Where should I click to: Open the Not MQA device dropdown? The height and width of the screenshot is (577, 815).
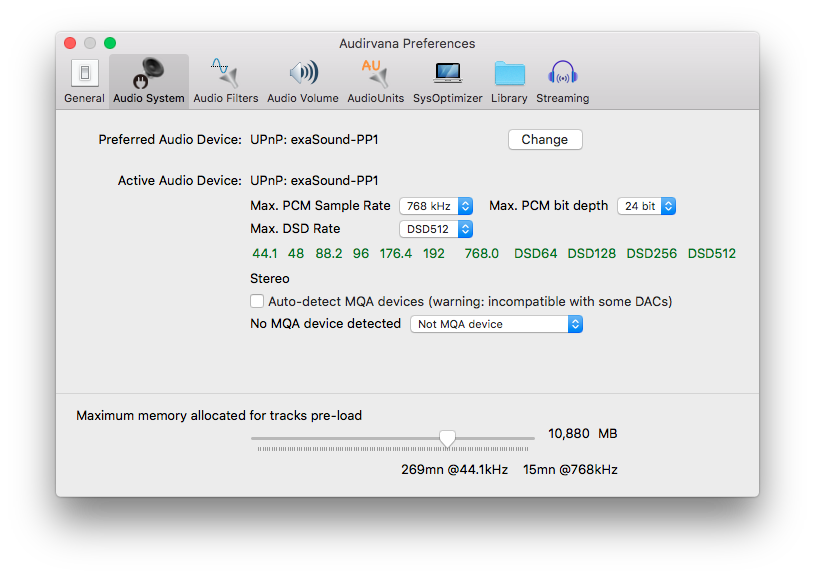496,324
